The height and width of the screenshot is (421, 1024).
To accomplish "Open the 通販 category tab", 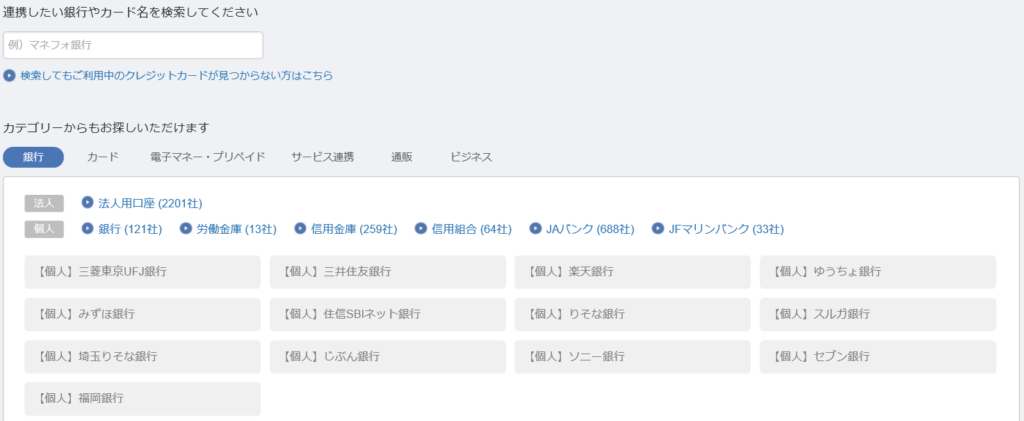I will point(402,157).
